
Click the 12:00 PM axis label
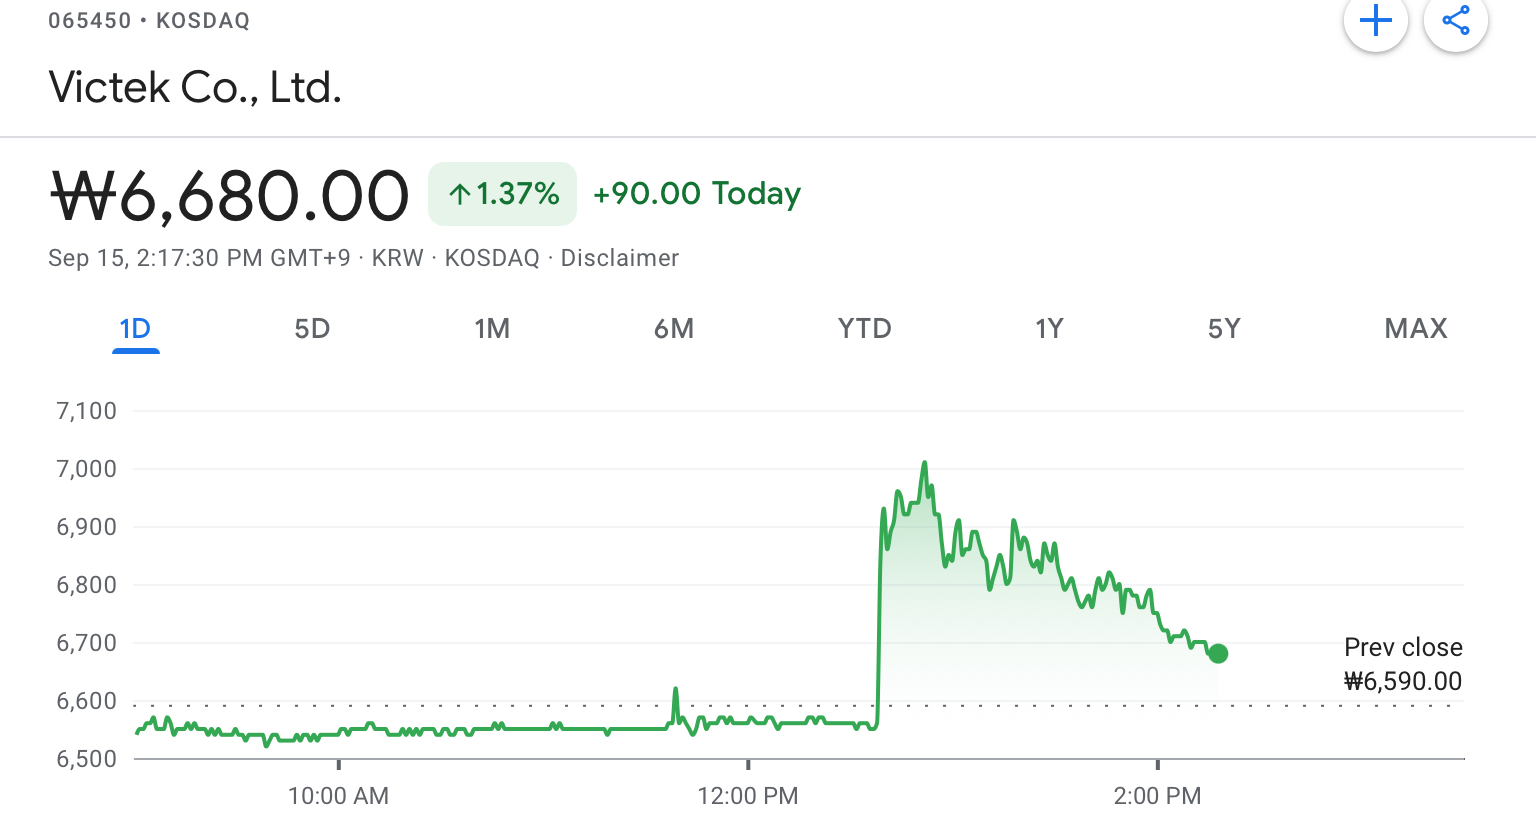[x=748, y=796]
